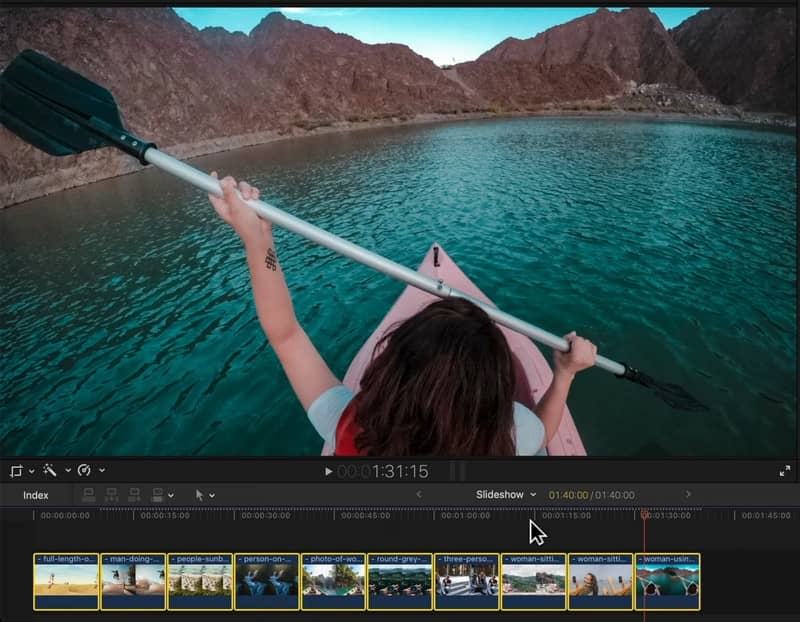Expand the Select tool dropdown chevron

211,496
